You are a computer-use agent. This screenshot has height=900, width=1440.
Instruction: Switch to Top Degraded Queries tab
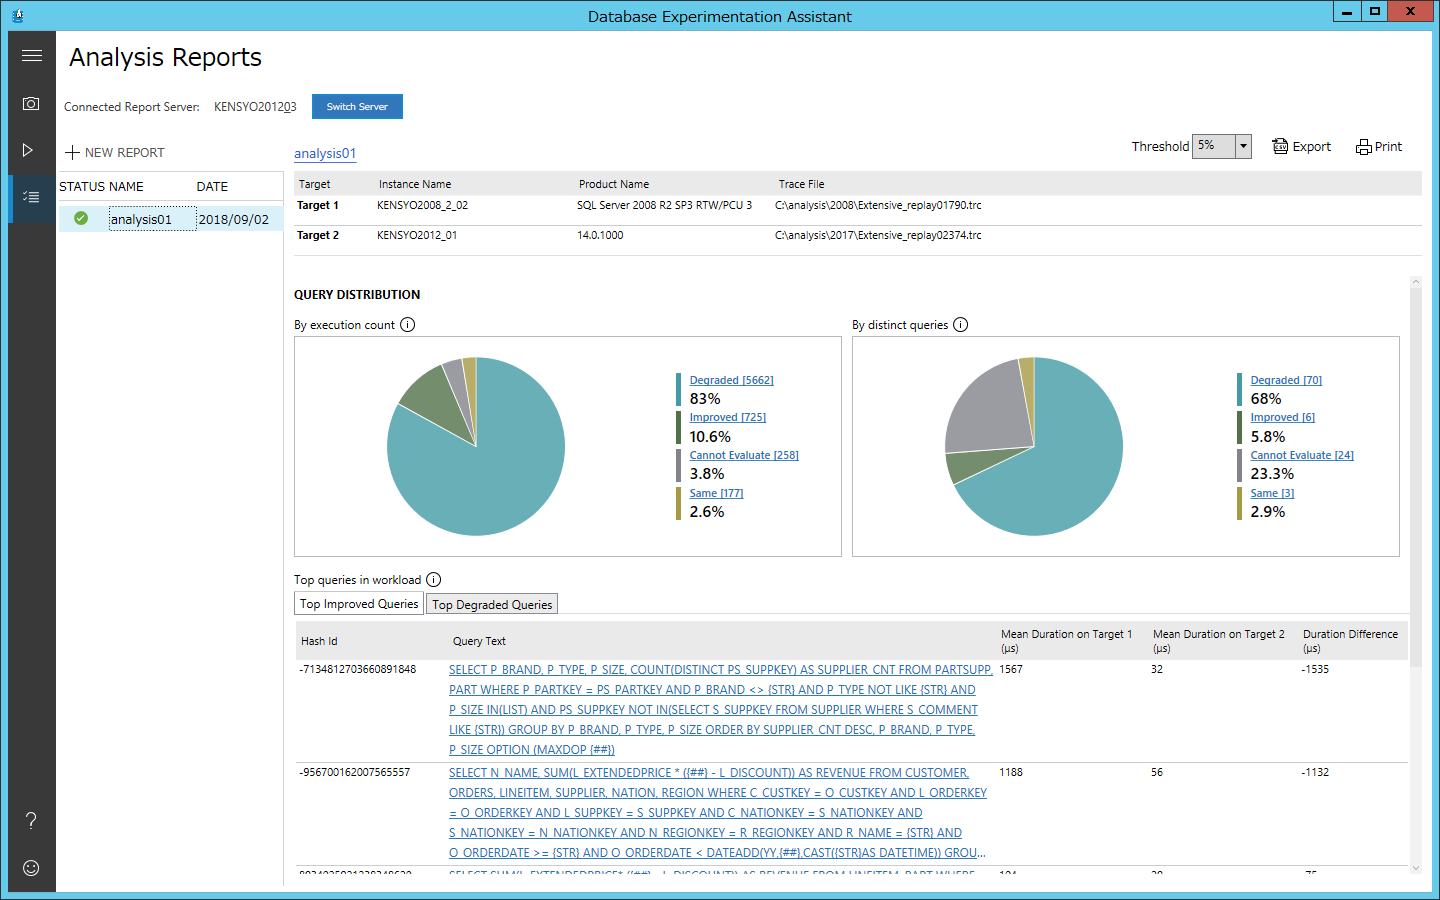coord(492,605)
